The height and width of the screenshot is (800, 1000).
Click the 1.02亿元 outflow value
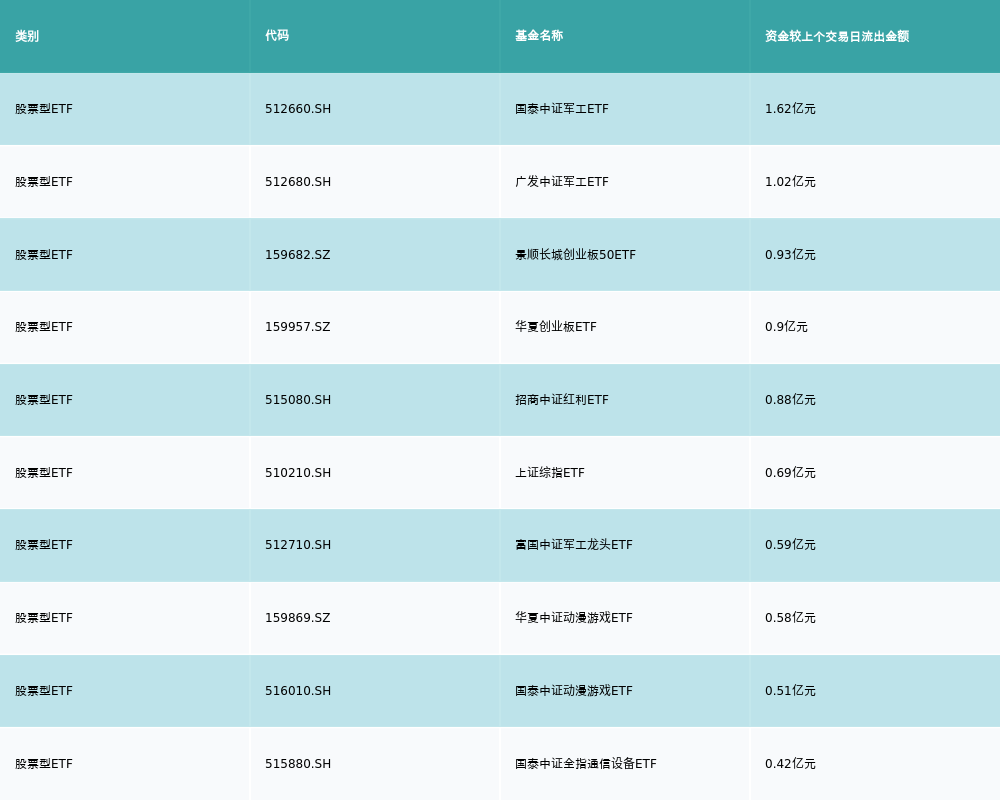click(790, 182)
